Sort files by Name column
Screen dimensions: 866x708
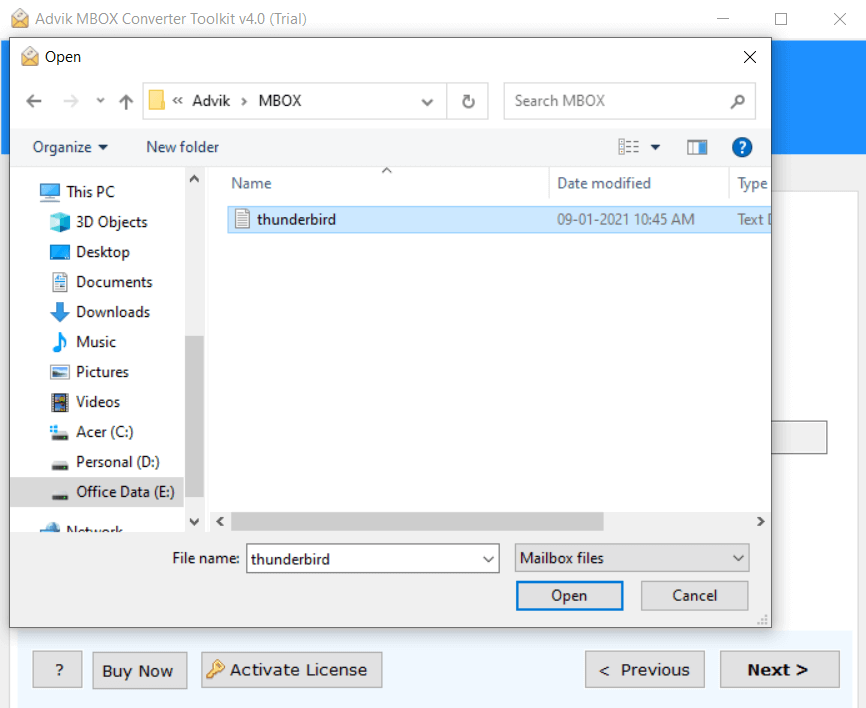(251, 183)
